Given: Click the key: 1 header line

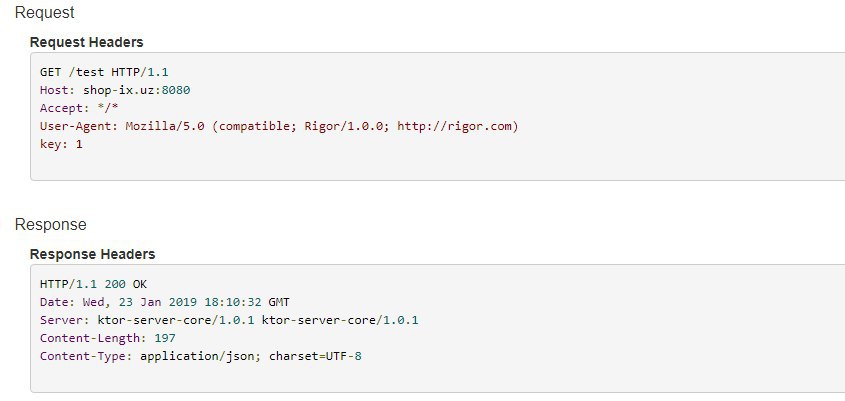Looking at the screenshot, I should coord(61,144).
